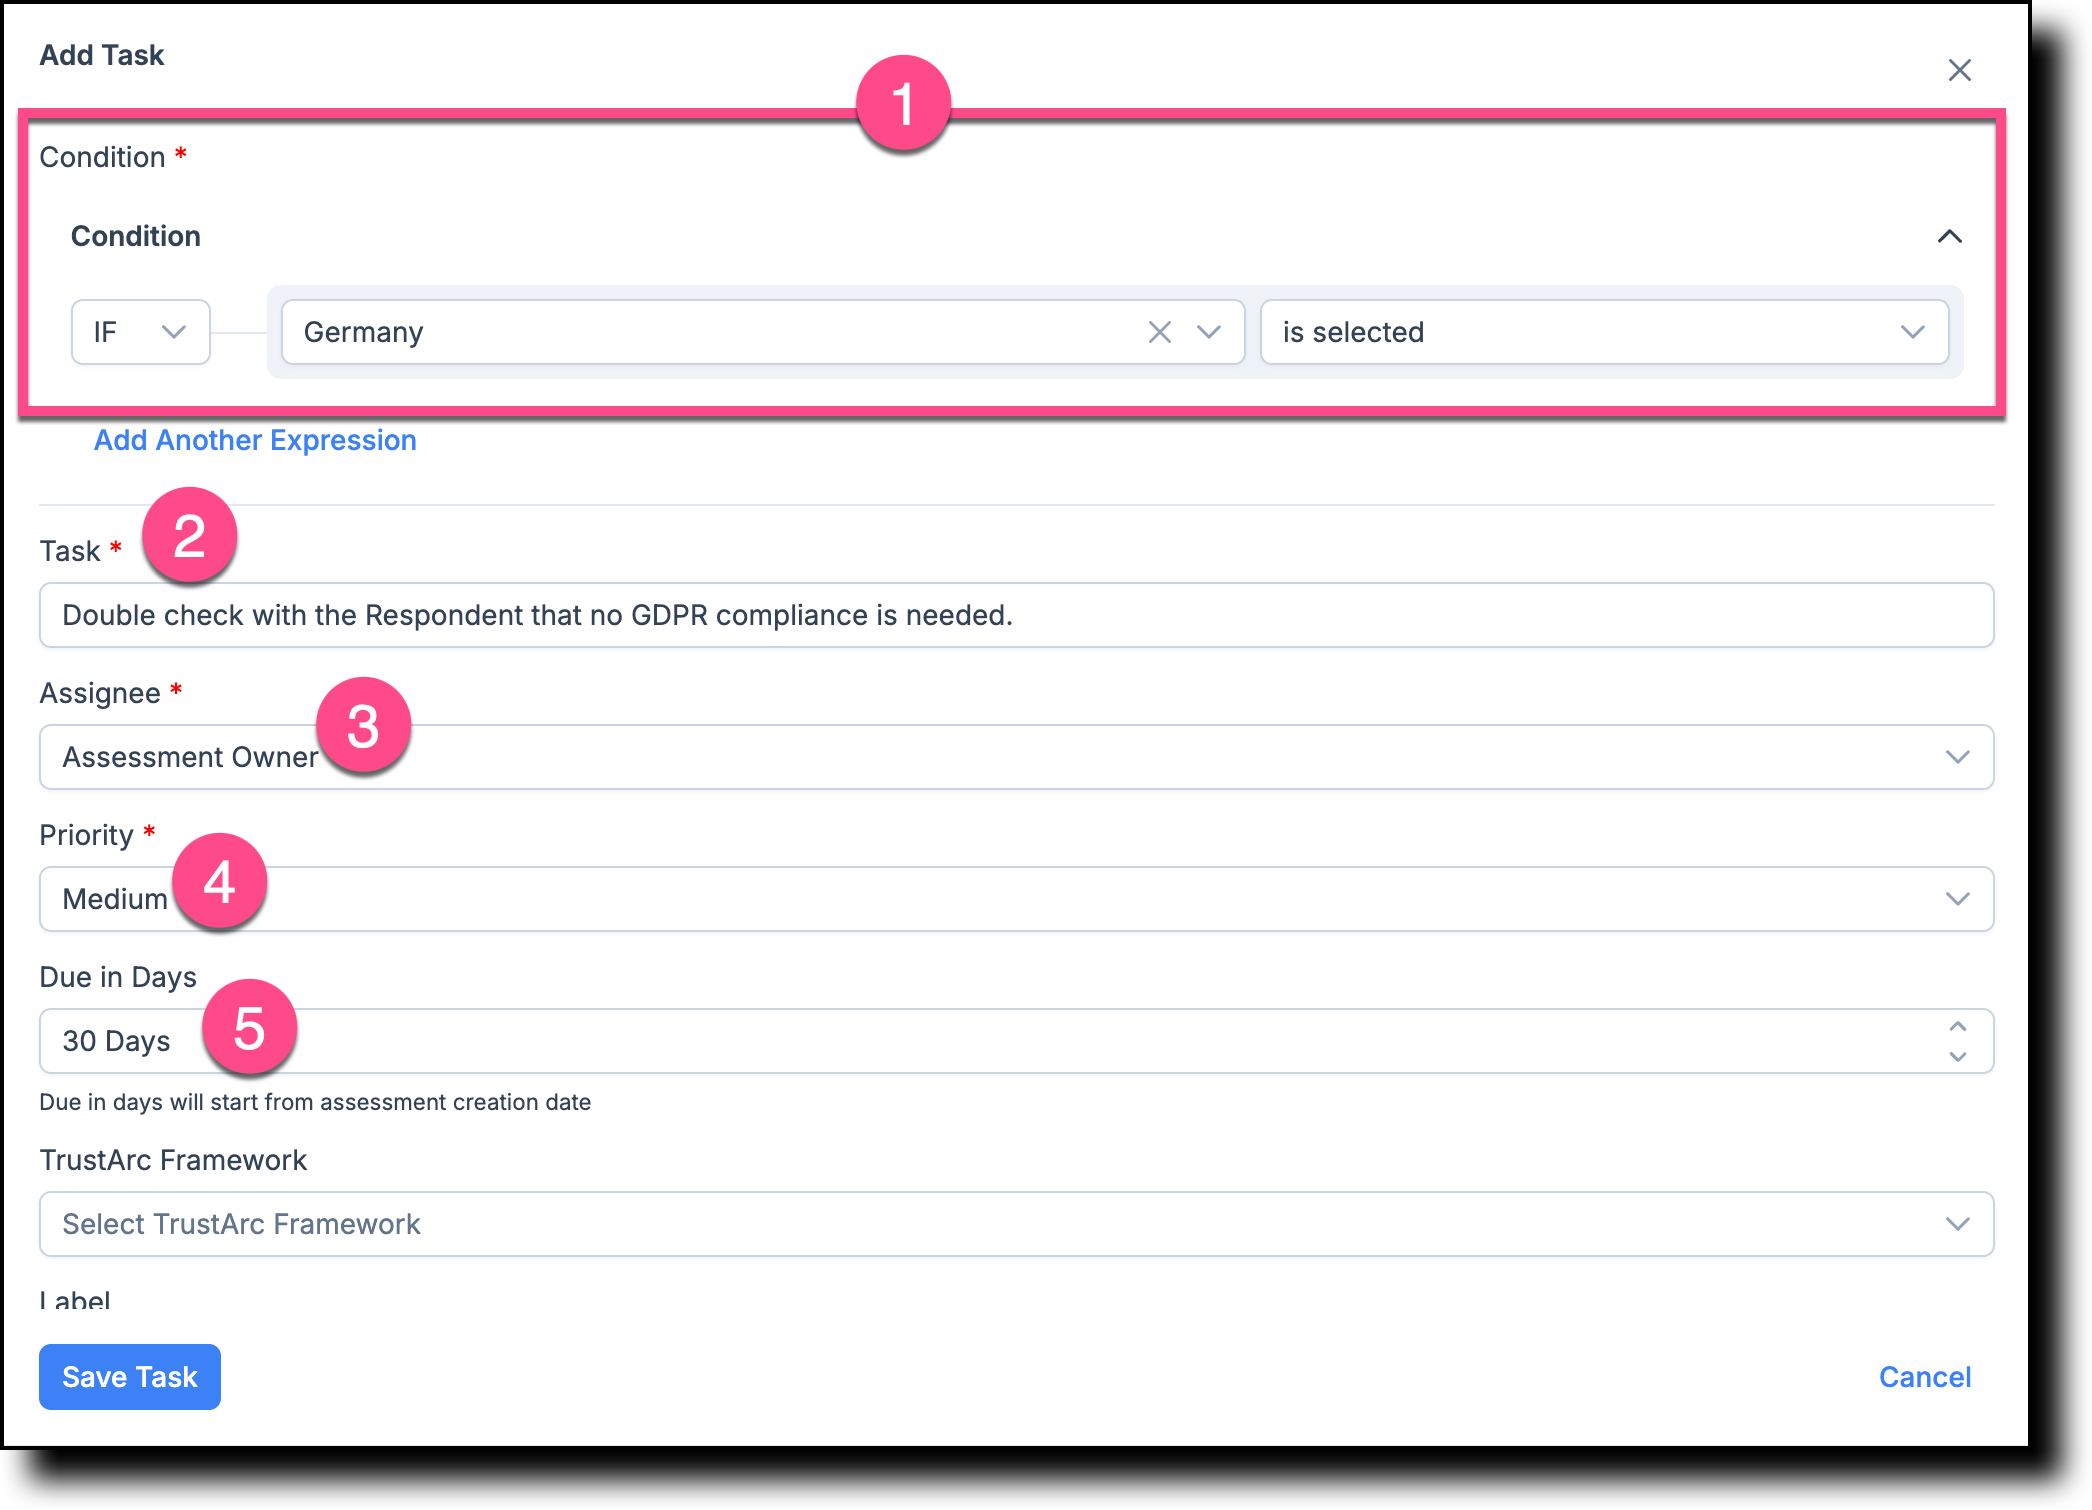
Task: Open the Priority dropdown
Action: coord(1016,899)
